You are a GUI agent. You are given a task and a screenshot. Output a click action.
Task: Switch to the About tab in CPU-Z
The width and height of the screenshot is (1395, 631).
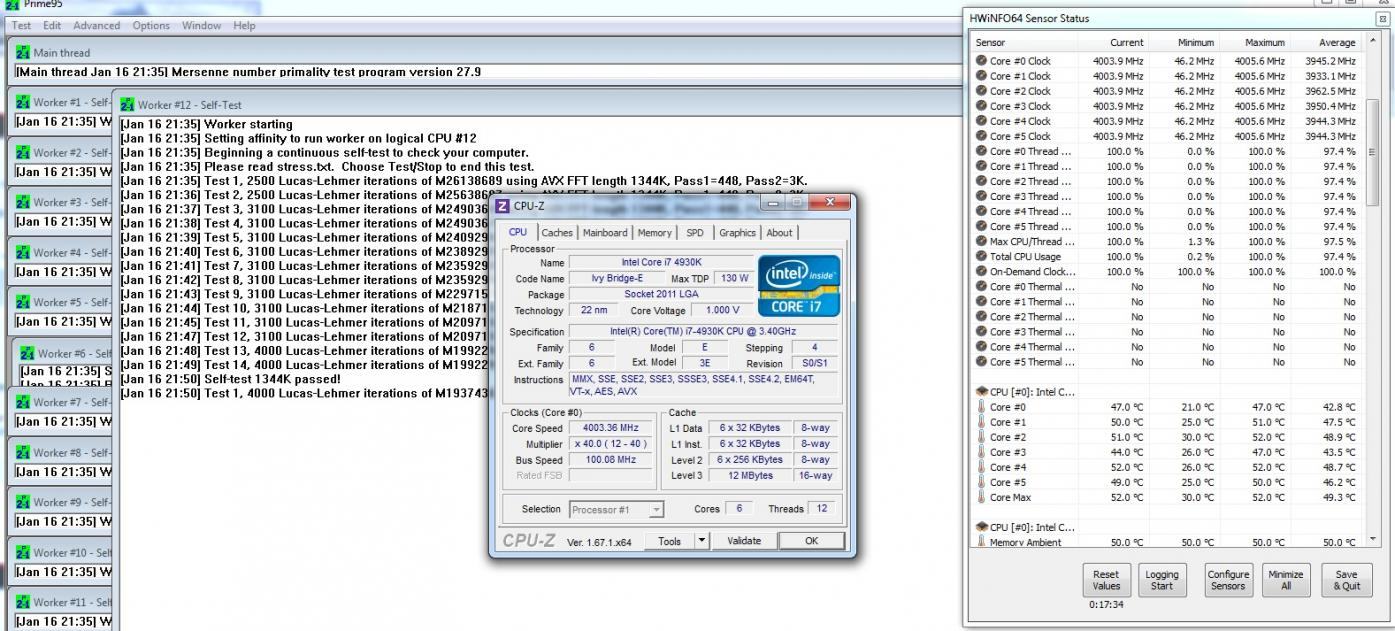coord(779,232)
